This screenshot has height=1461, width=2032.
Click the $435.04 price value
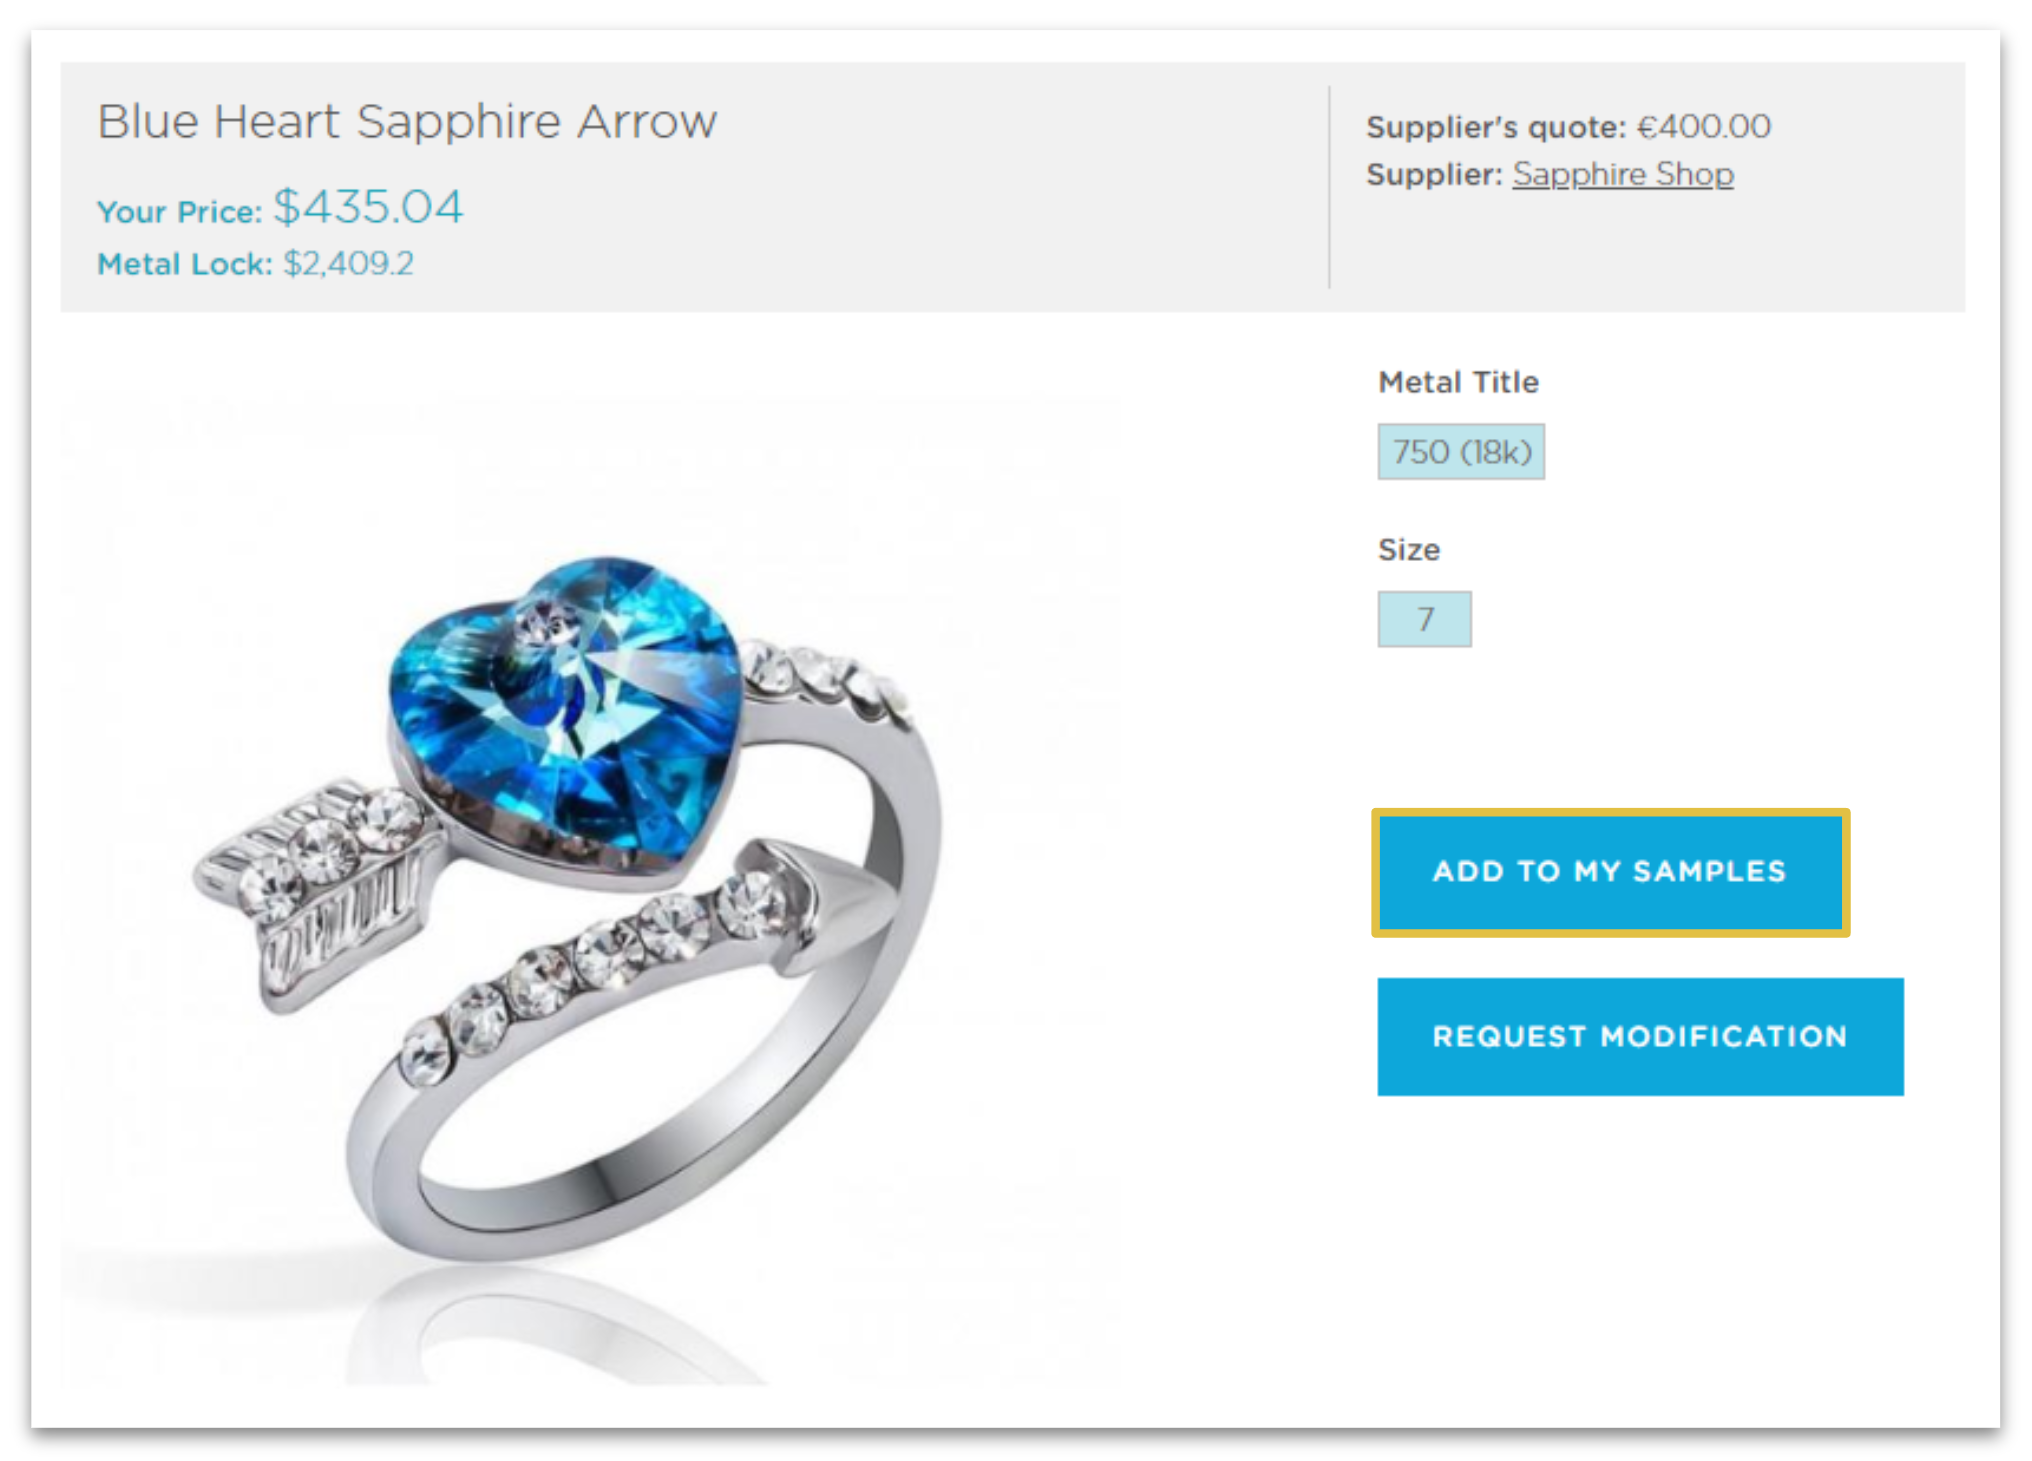(368, 207)
